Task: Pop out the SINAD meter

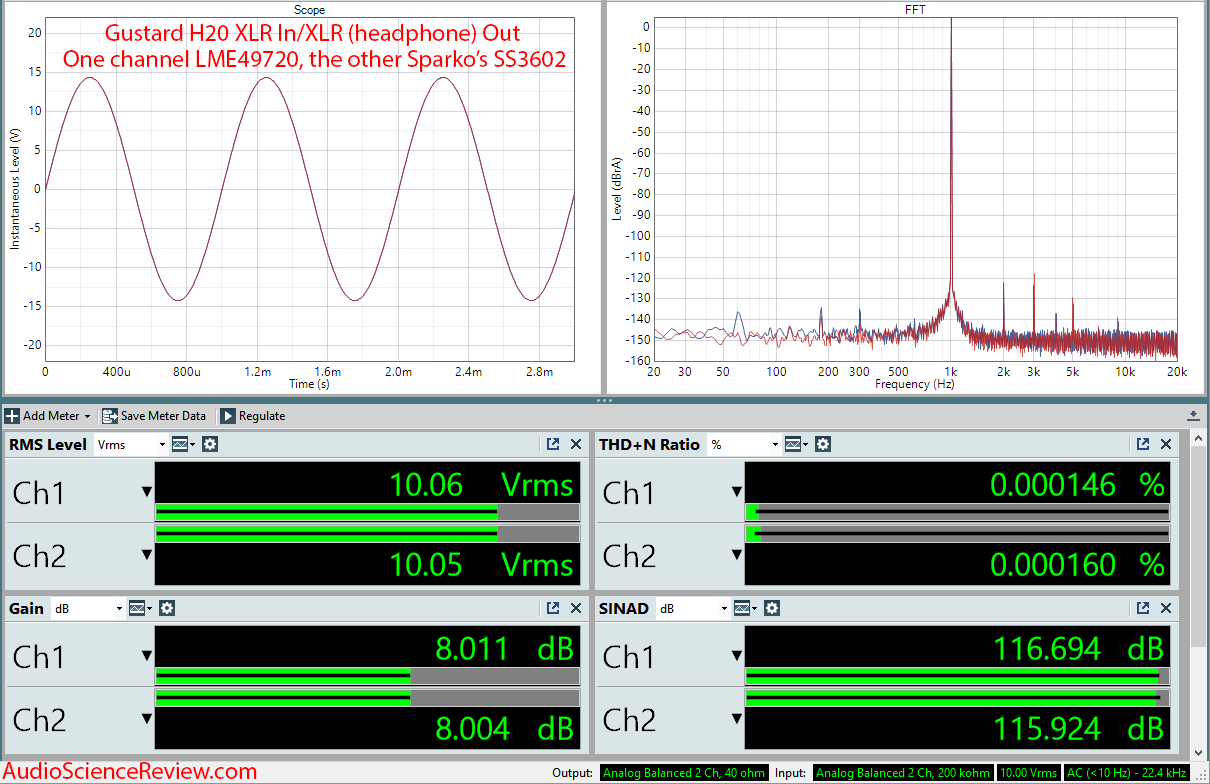Action: [x=1143, y=608]
